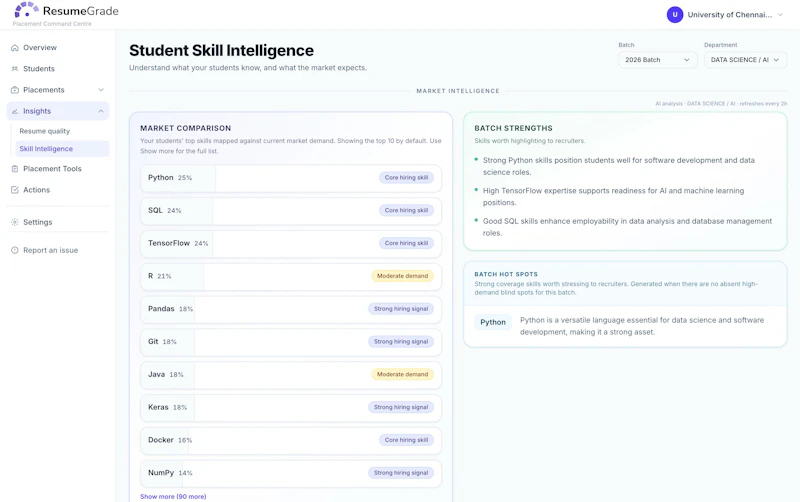Click the Pandas 18% skill label
The height and width of the screenshot is (502, 800).
[170, 309]
